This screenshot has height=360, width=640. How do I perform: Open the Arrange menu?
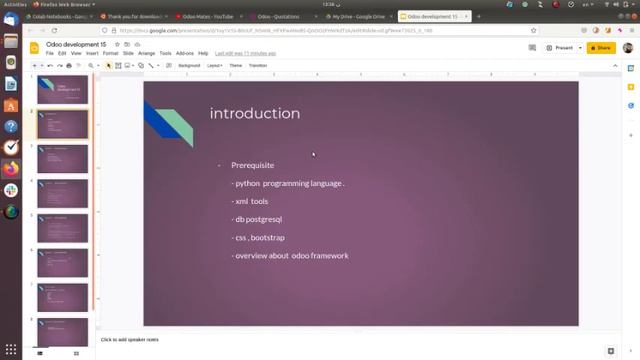[x=147, y=53]
